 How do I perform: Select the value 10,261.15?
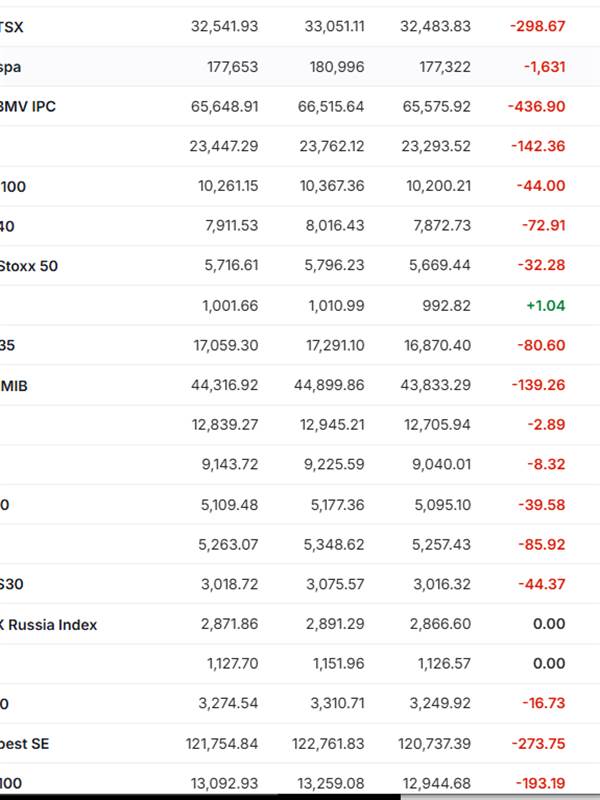tap(228, 186)
